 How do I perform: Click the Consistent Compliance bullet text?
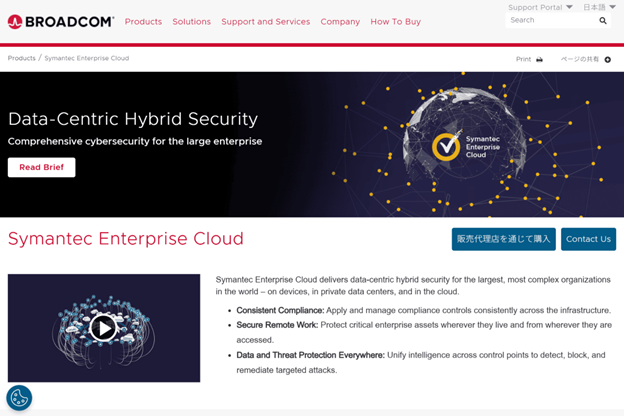click(423, 310)
